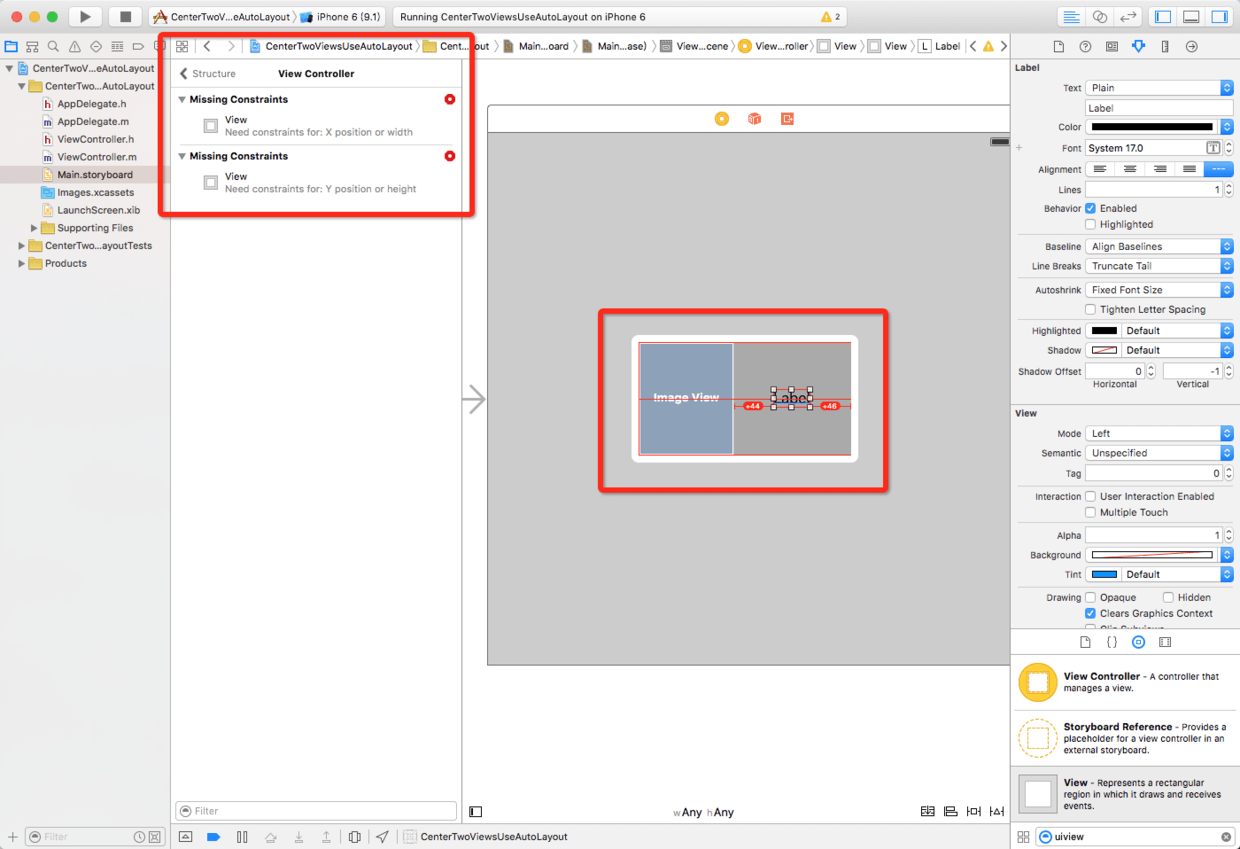Run the project with the Play button
The width and height of the screenshot is (1240, 849).
click(x=85, y=17)
